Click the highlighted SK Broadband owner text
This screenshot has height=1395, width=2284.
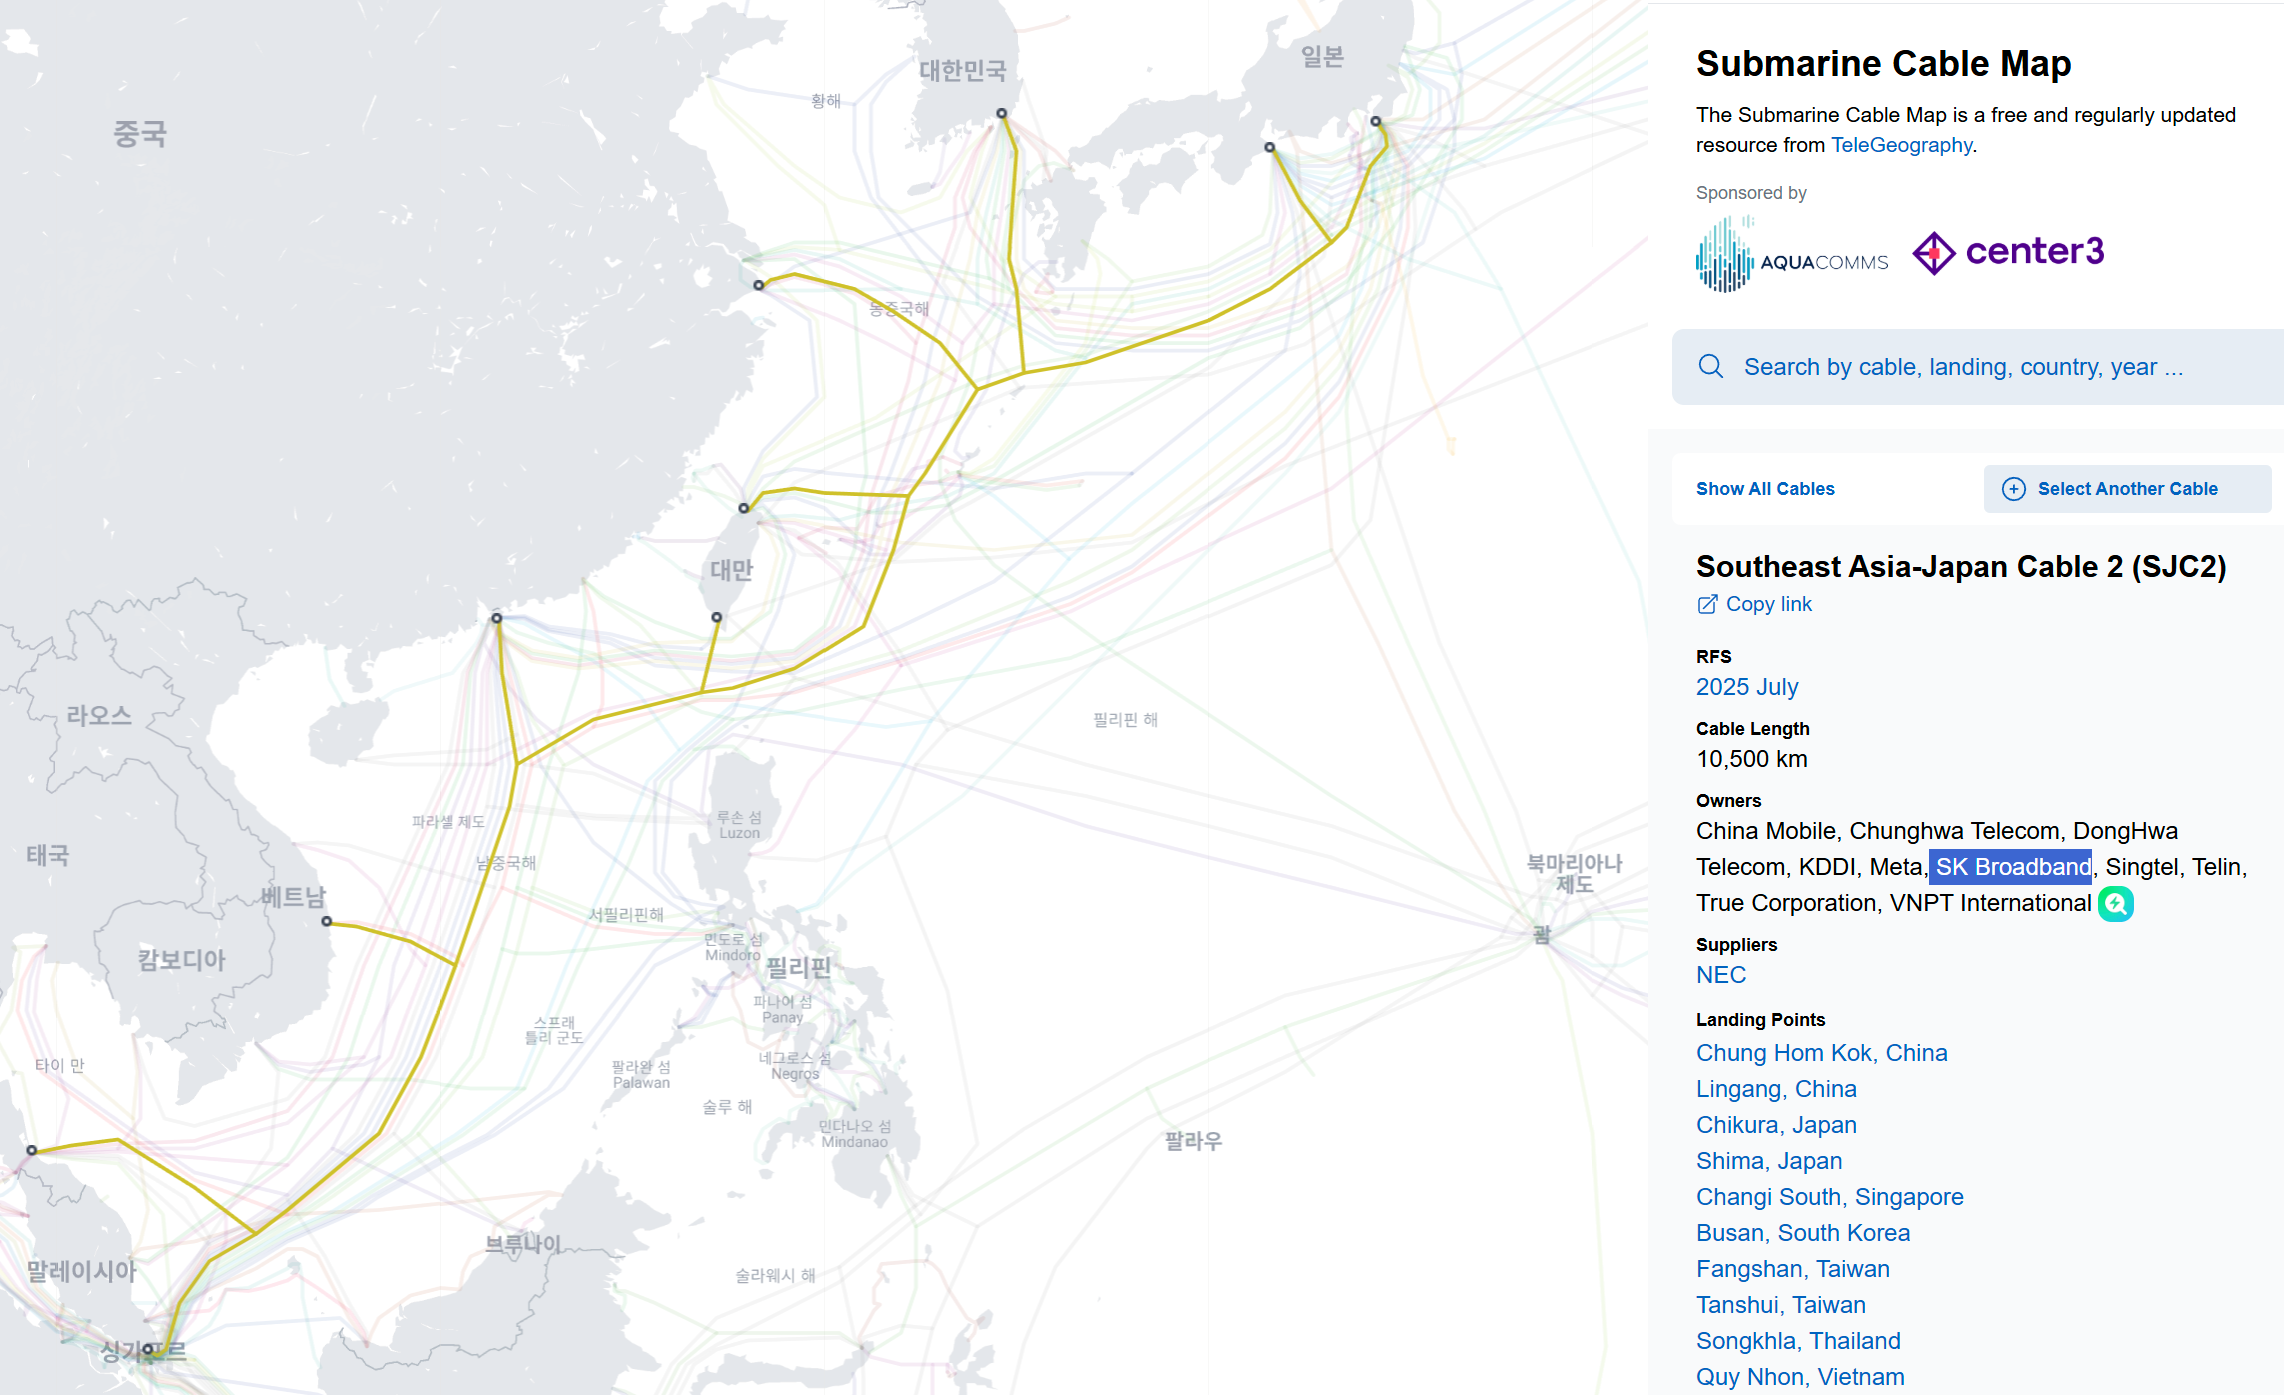[2011, 867]
